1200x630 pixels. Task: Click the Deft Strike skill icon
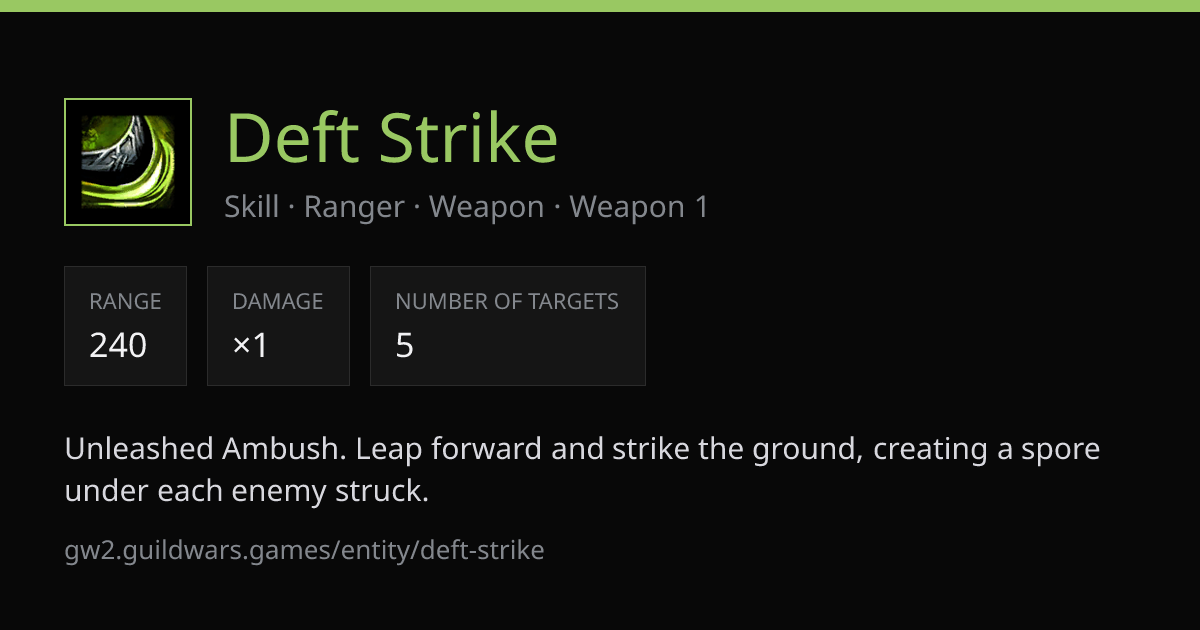click(128, 162)
